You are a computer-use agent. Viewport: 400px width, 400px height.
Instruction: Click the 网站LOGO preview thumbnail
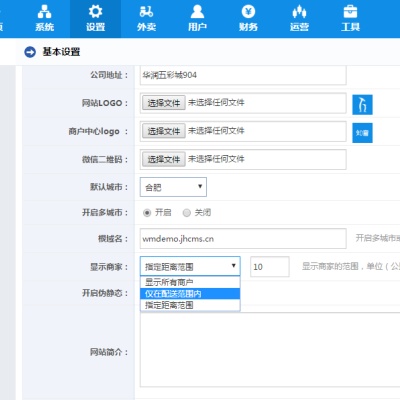tap(362, 105)
